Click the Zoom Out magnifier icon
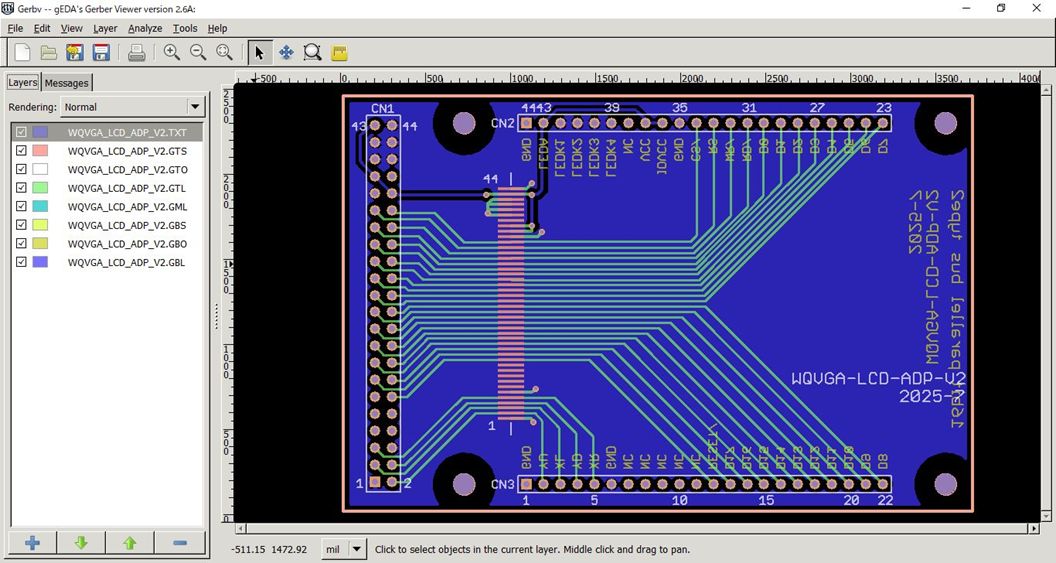1056x563 pixels. (x=198, y=53)
